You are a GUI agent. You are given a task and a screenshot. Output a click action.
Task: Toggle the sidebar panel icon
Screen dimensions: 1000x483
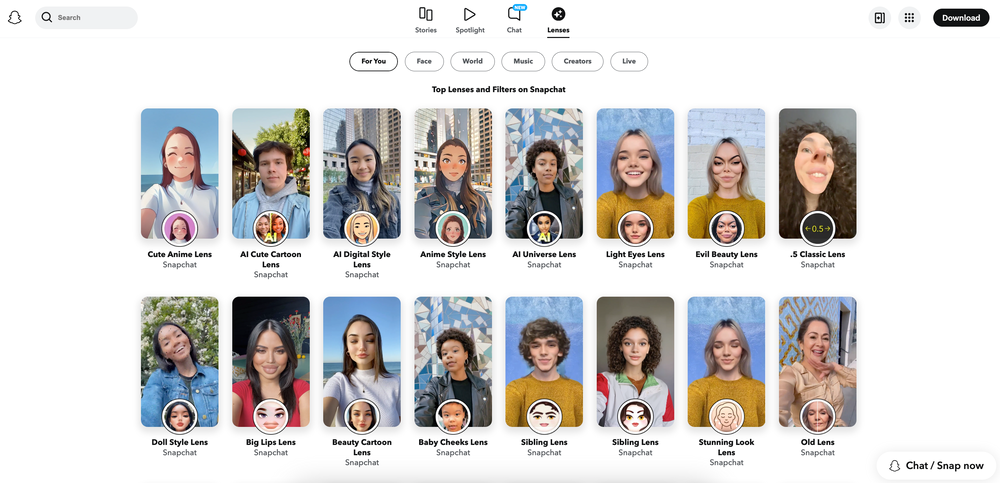879,18
